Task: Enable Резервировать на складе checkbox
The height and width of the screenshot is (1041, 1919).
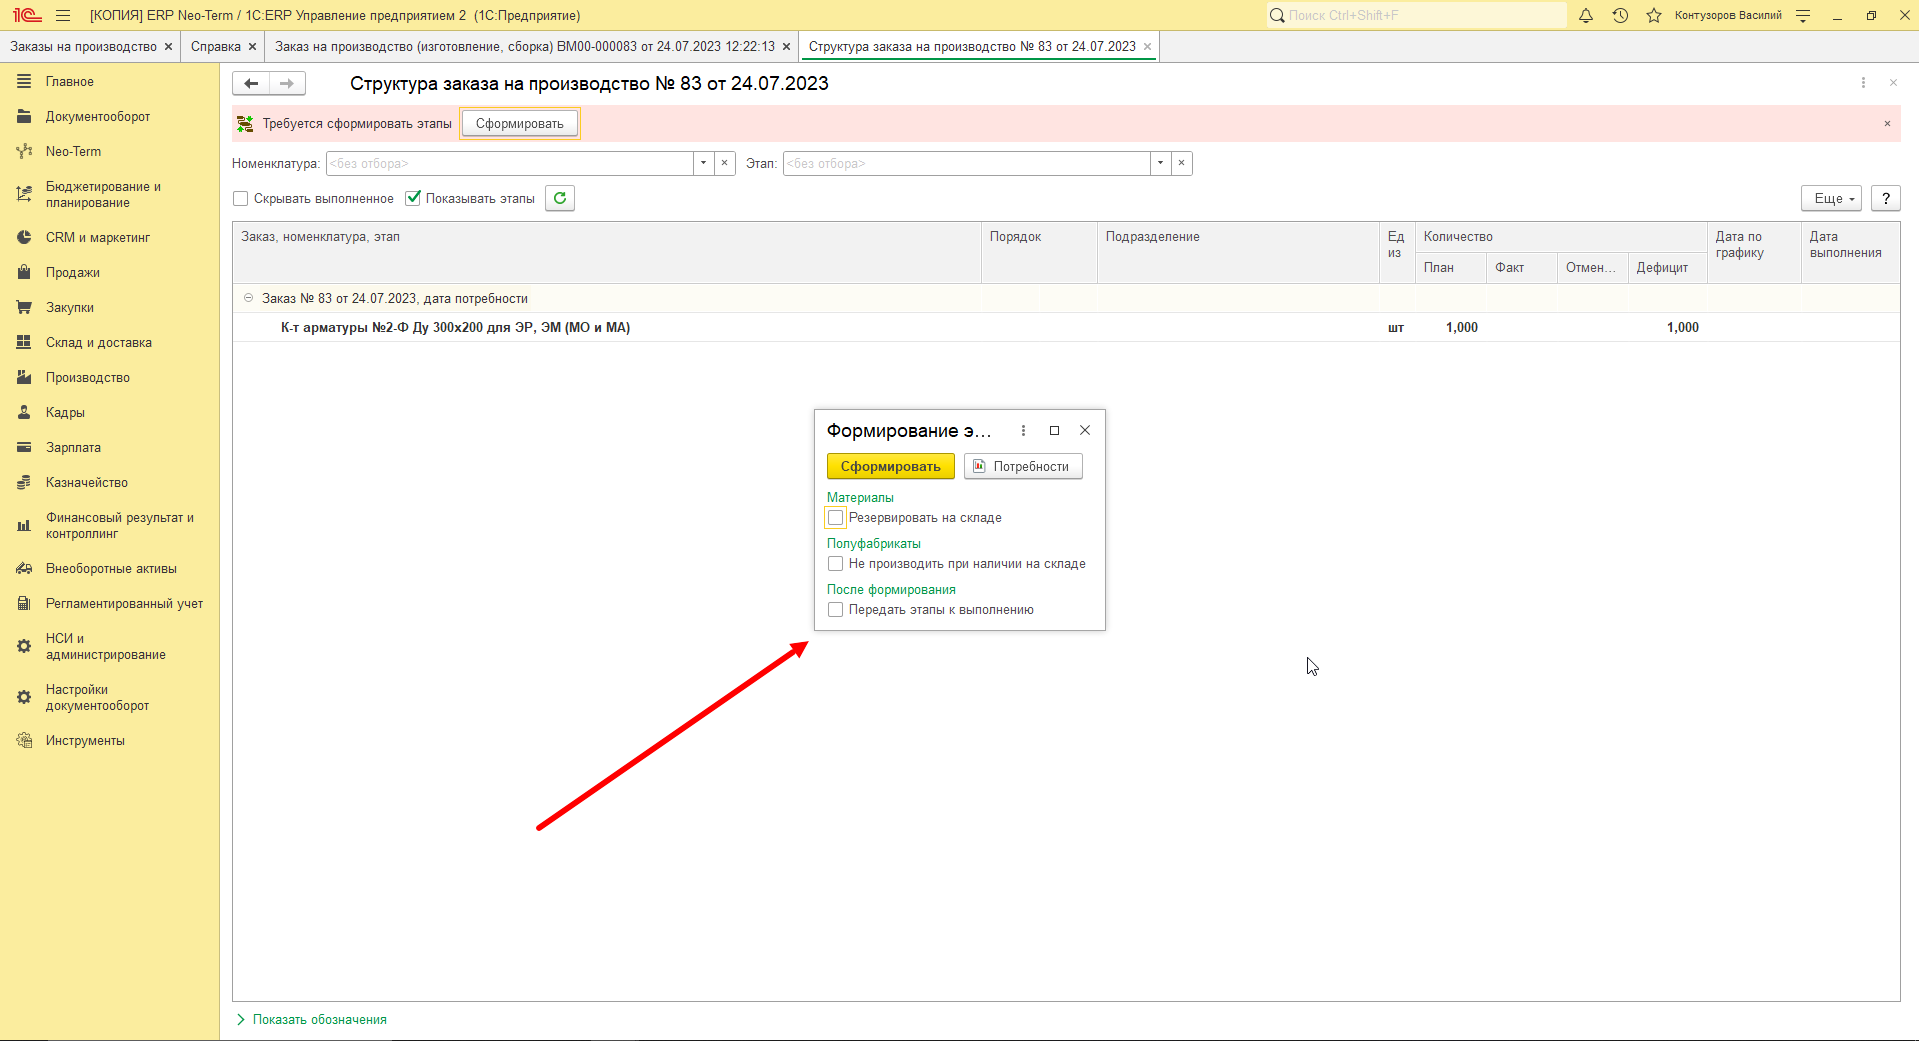Action: 836,518
